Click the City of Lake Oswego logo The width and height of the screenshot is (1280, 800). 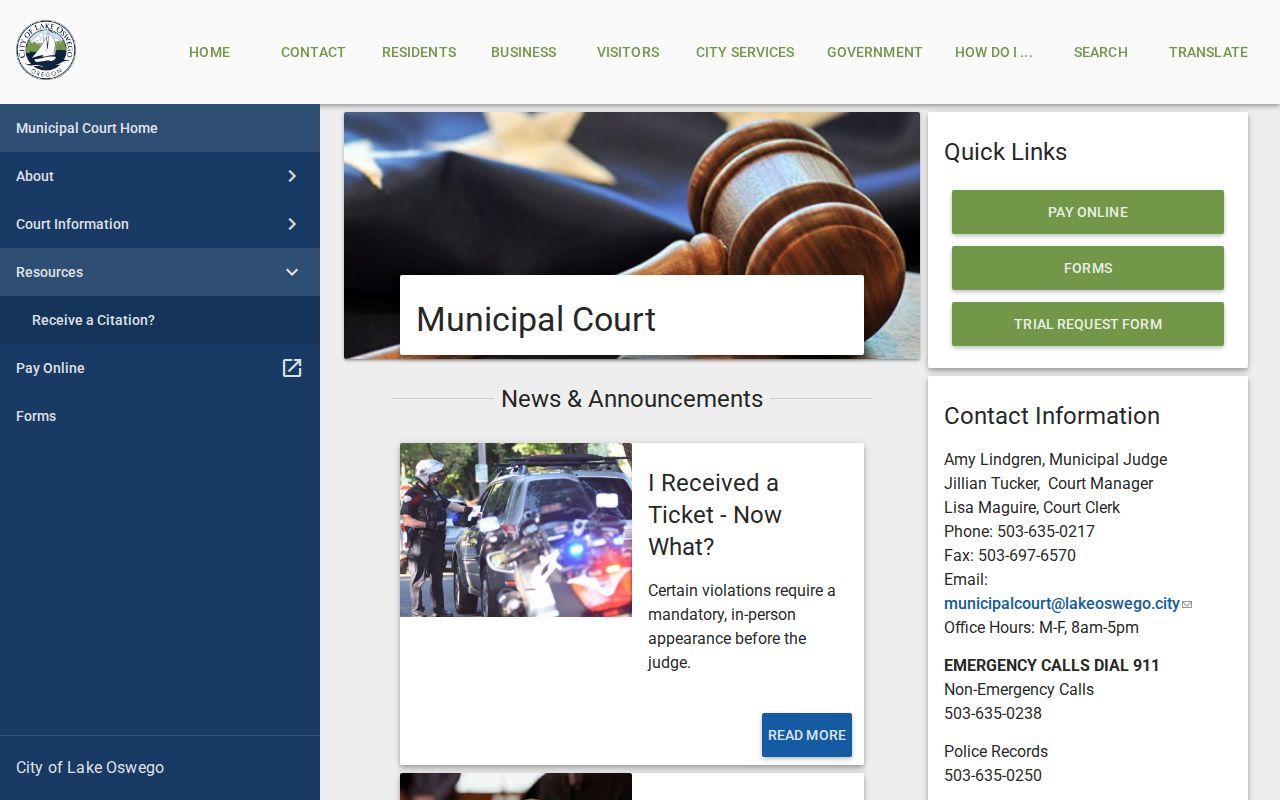click(46, 51)
